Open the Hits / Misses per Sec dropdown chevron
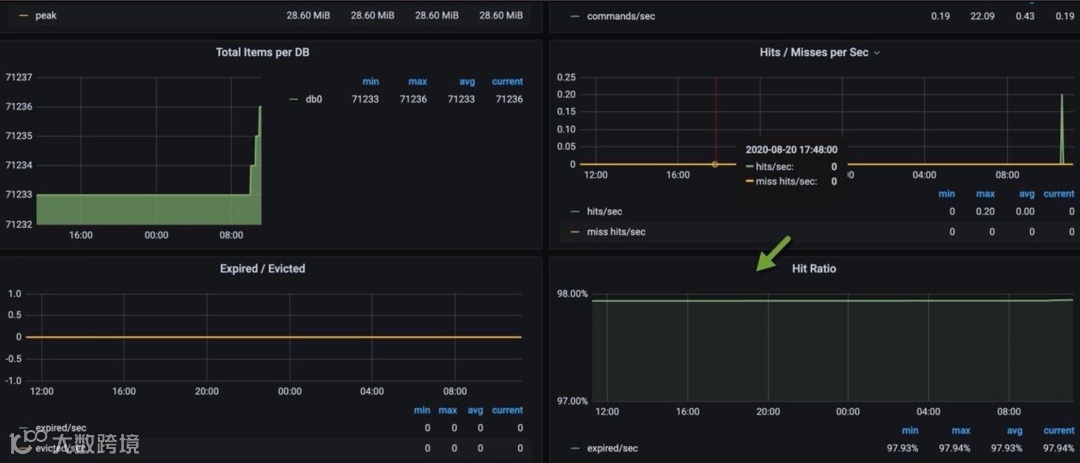Screen dimensions: 1080x463 [x=877, y=53]
